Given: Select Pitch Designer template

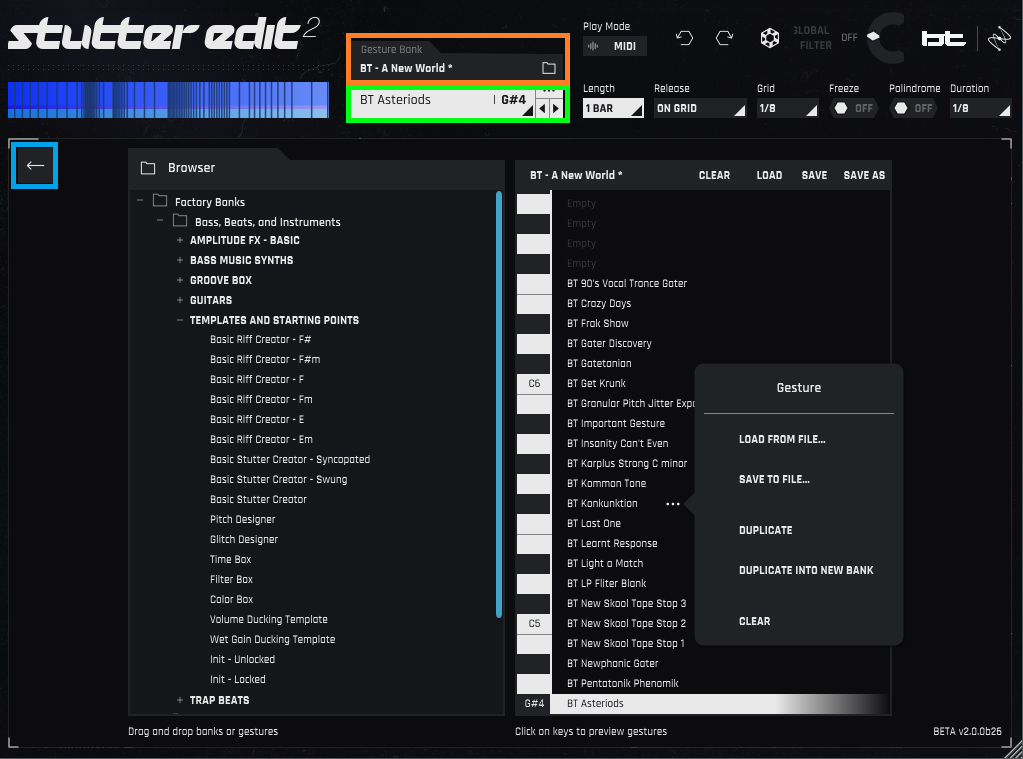Looking at the screenshot, I should 243,519.
